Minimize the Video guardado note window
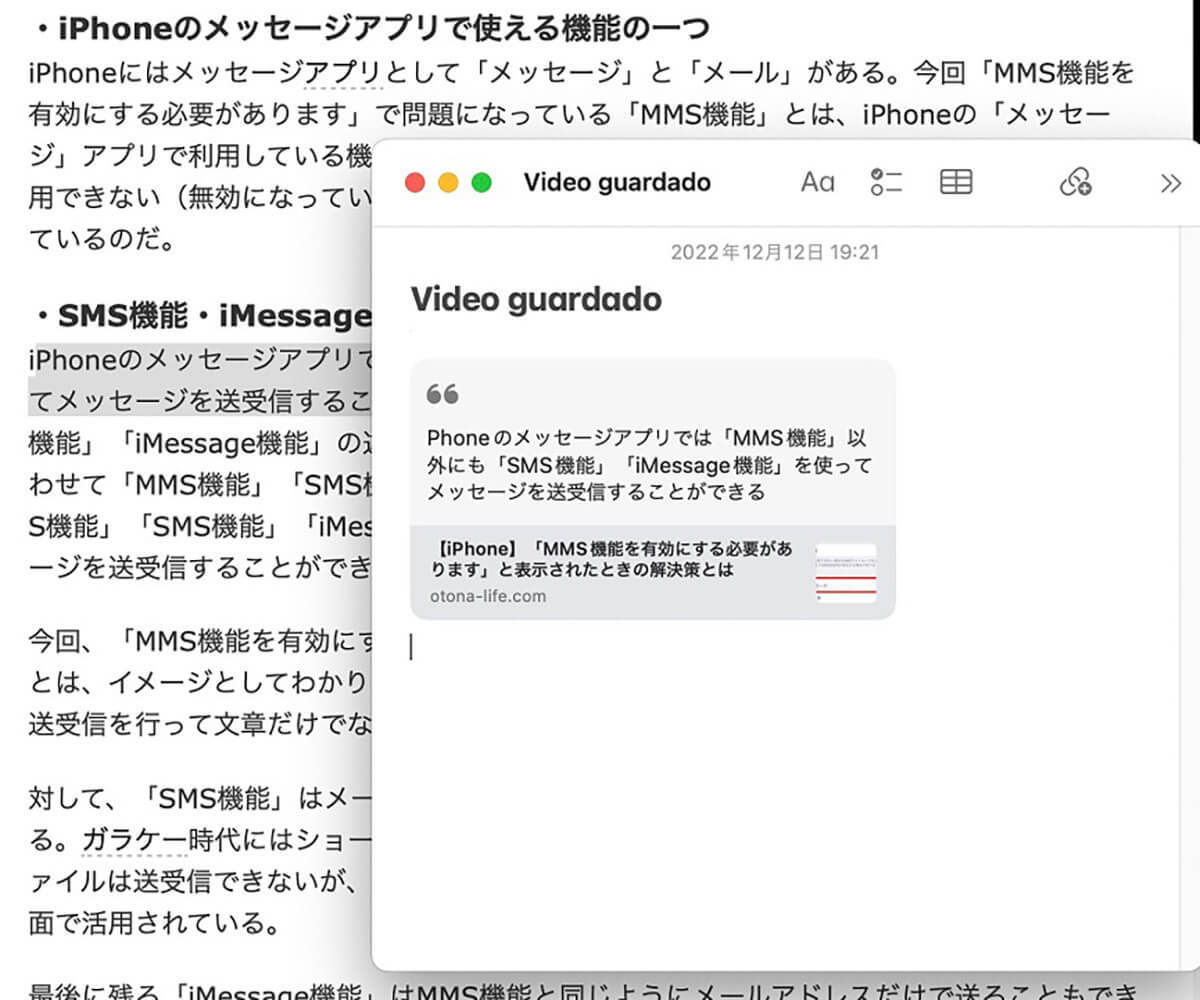Image resolution: width=1200 pixels, height=1000 pixels. tap(448, 183)
